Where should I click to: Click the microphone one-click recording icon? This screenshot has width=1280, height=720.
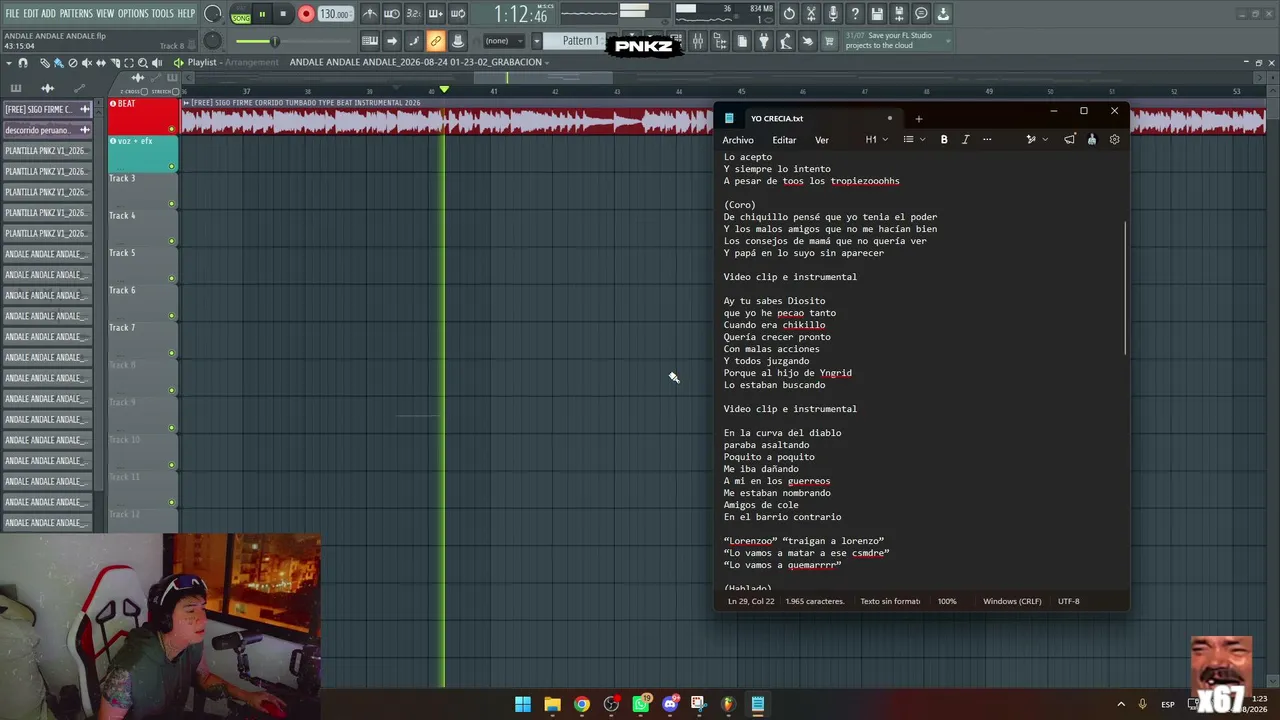click(x=833, y=14)
